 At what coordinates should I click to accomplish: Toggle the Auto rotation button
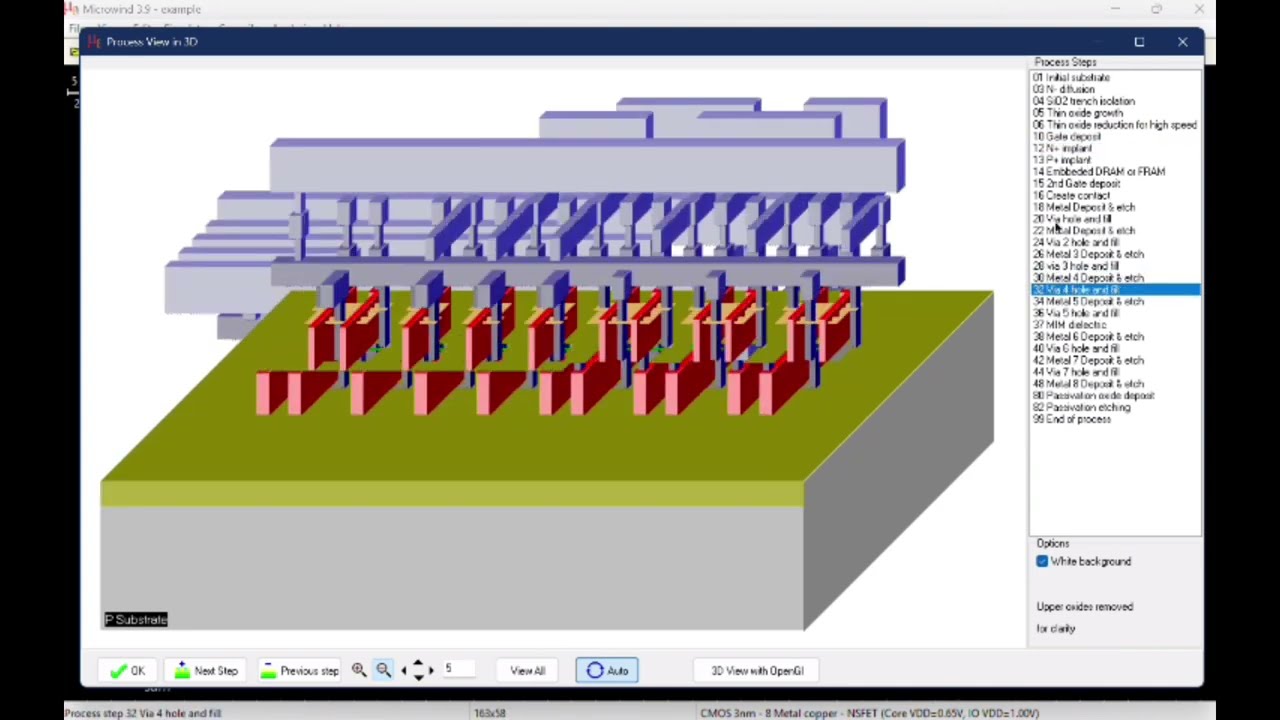[x=607, y=671]
